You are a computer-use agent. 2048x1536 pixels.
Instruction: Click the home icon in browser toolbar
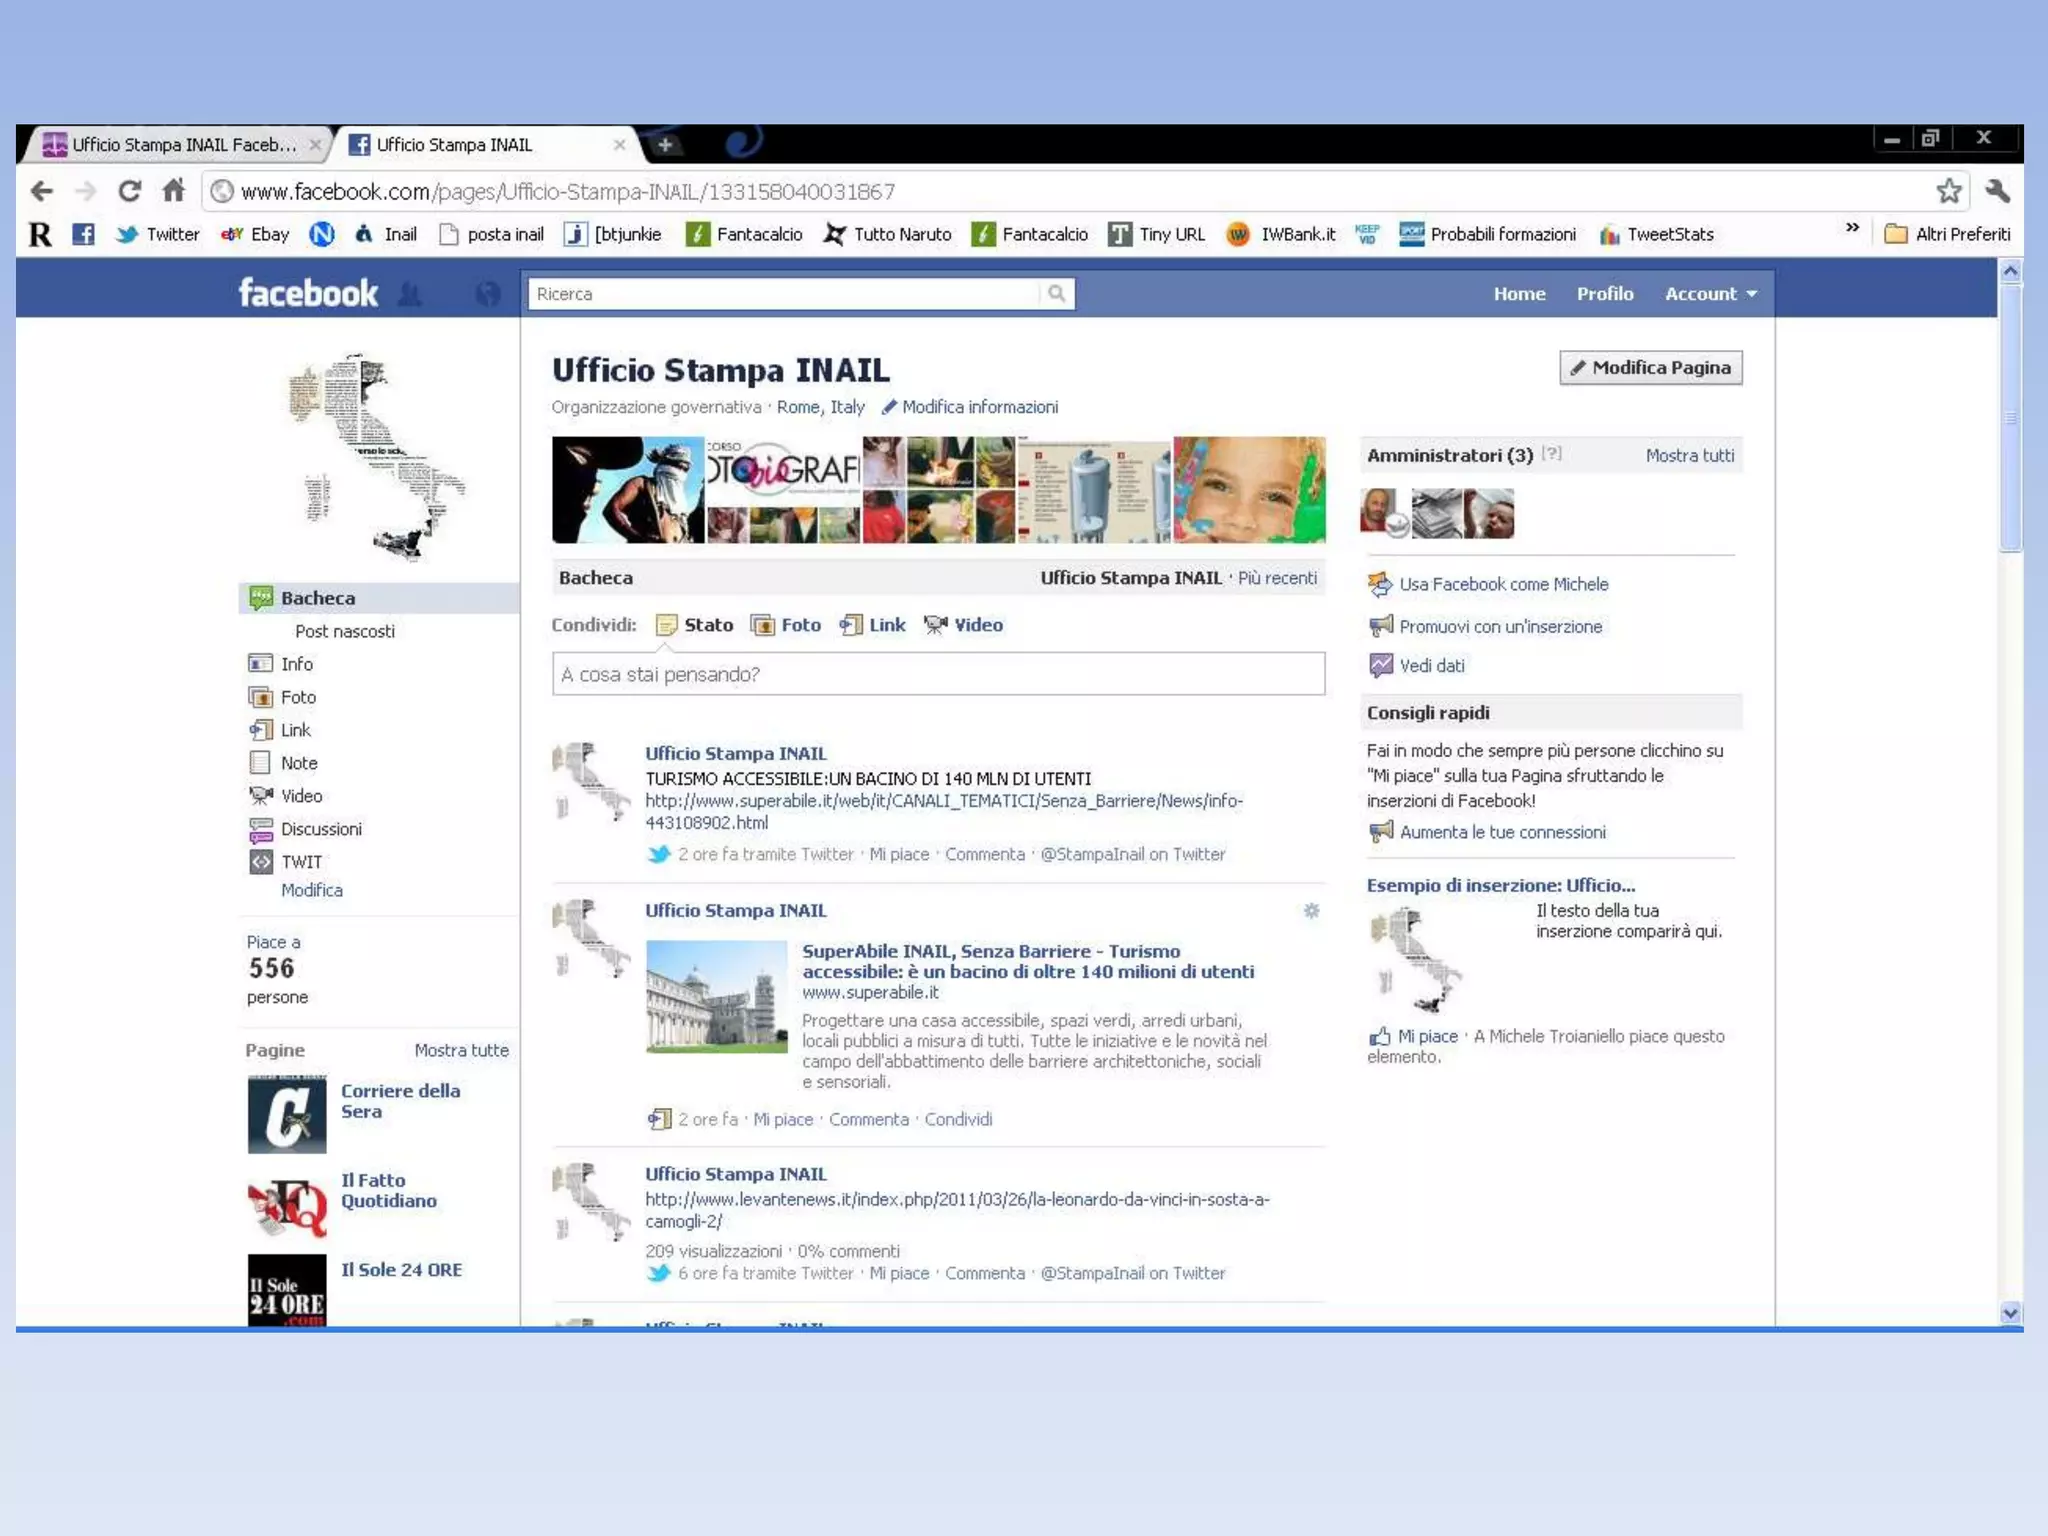[x=174, y=190]
